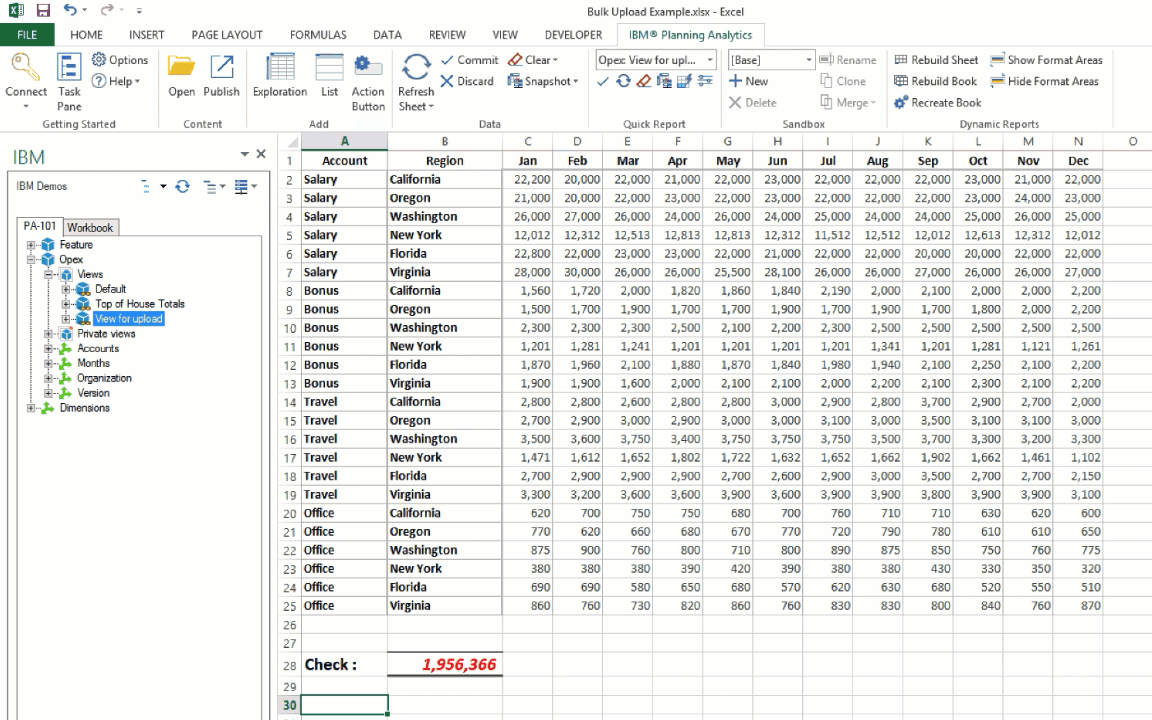Discard pending changes

coord(467,82)
